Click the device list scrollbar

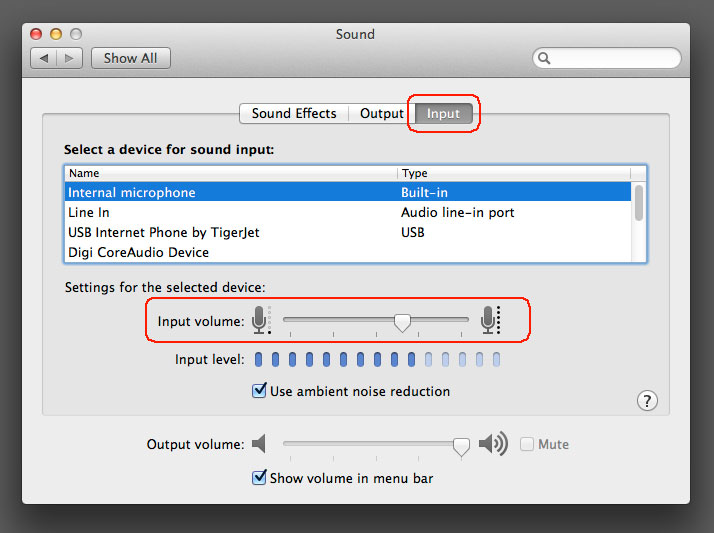tap(639, 203)
